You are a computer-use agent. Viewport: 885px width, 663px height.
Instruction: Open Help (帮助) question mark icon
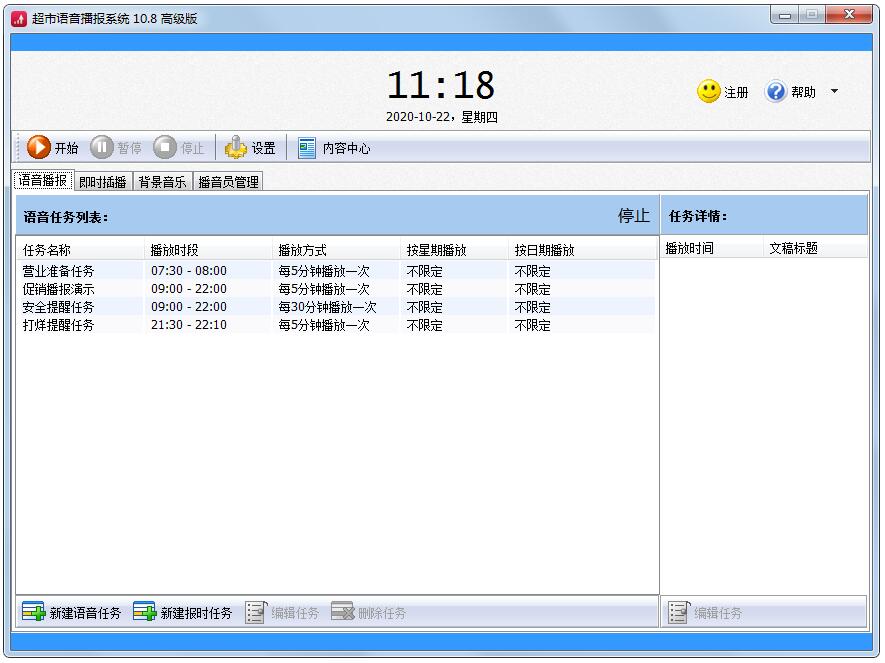pos(776,91)
